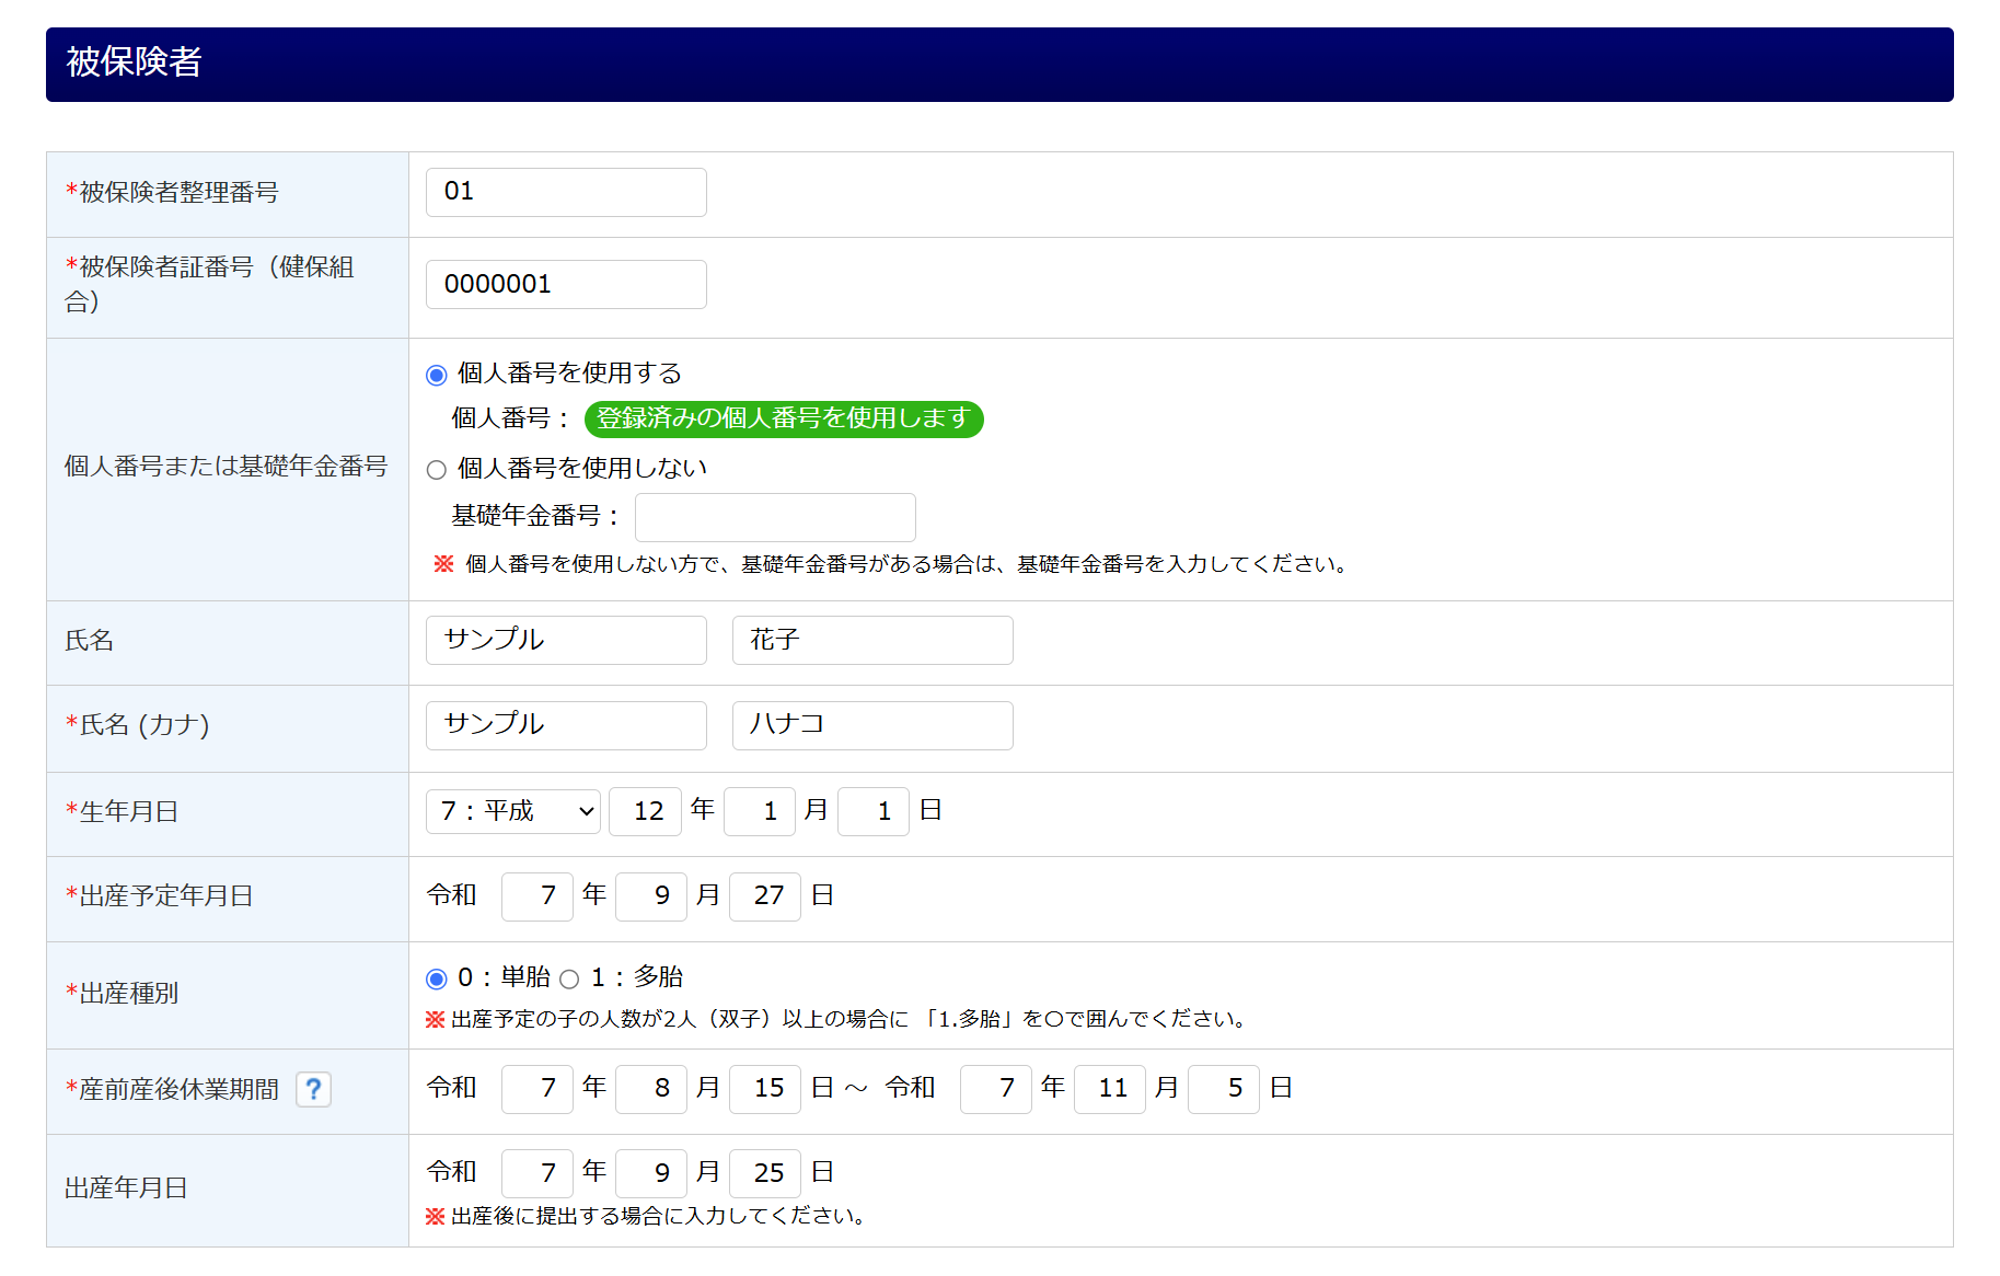Open the era dropdown showing 平成

pyautogui.click(x=513, y=810)
